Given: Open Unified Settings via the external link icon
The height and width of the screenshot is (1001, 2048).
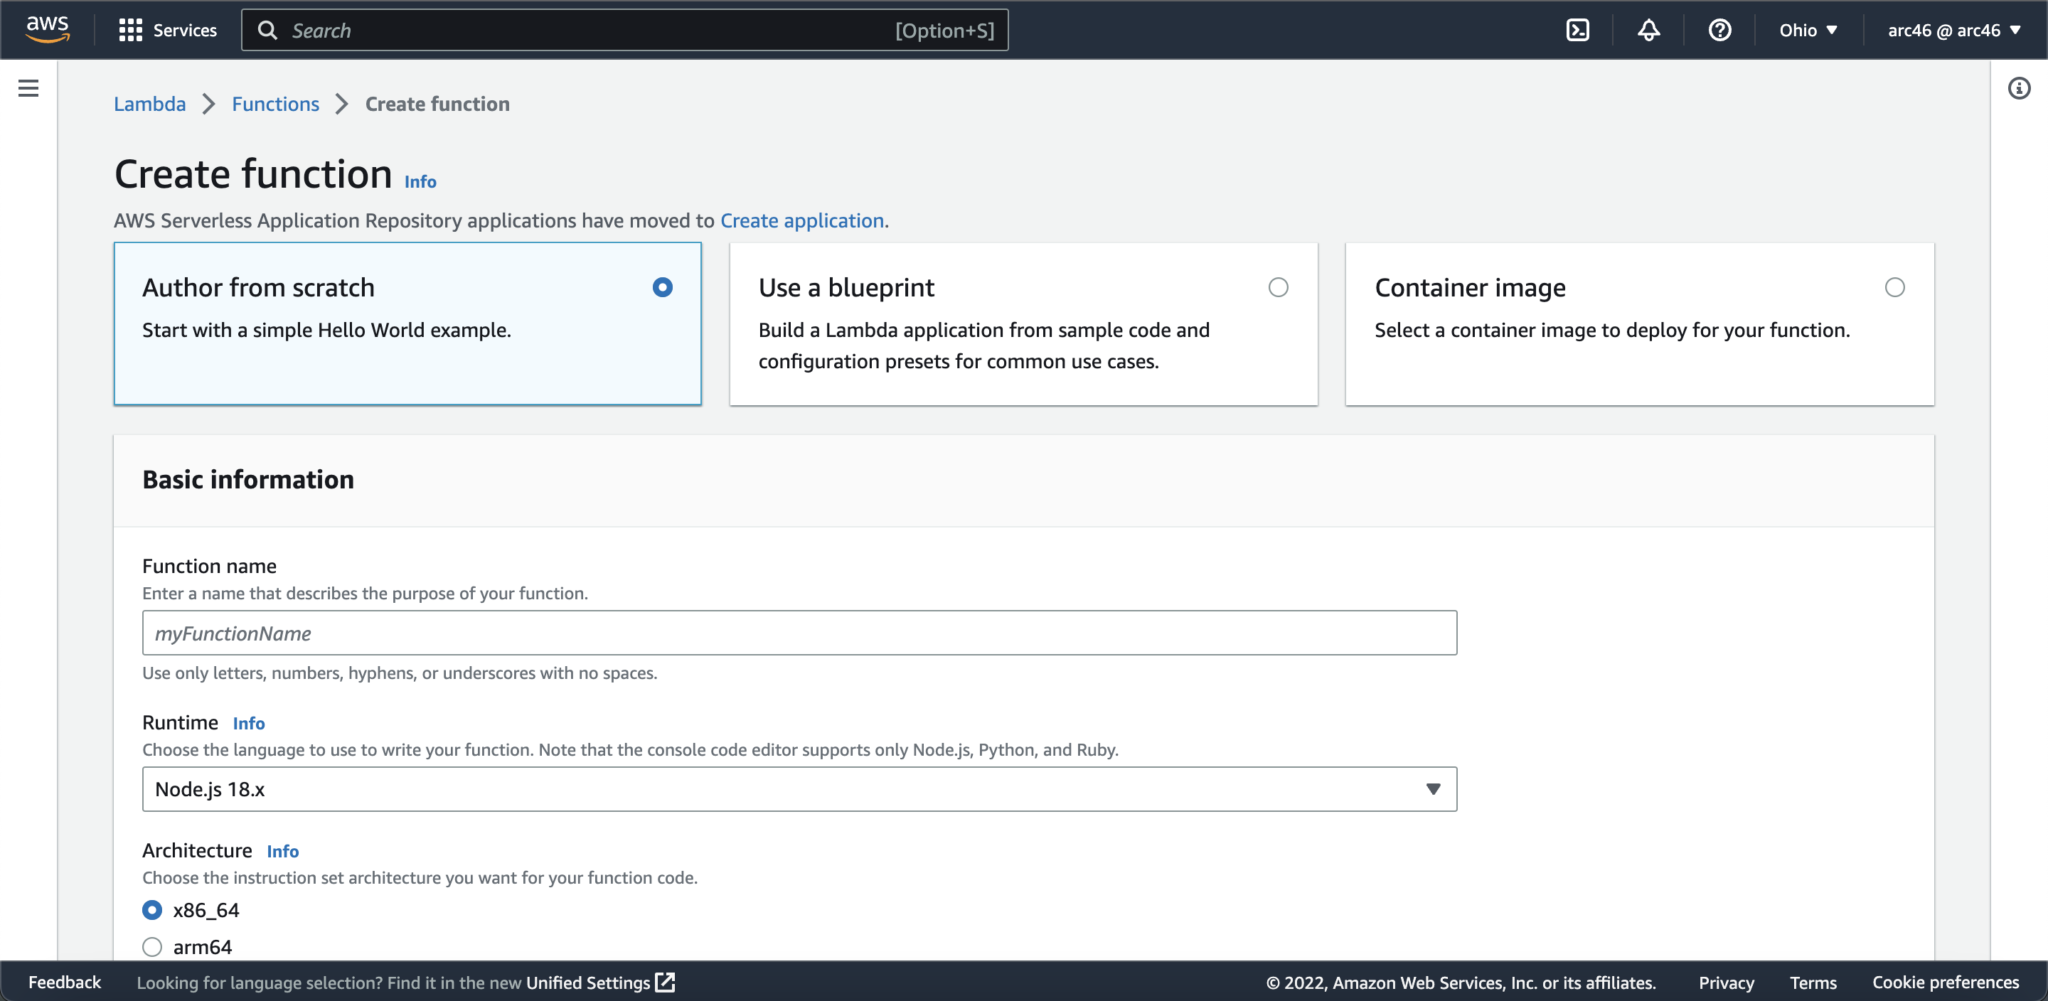Looking at the screenshot, I should tap(663, 982).
